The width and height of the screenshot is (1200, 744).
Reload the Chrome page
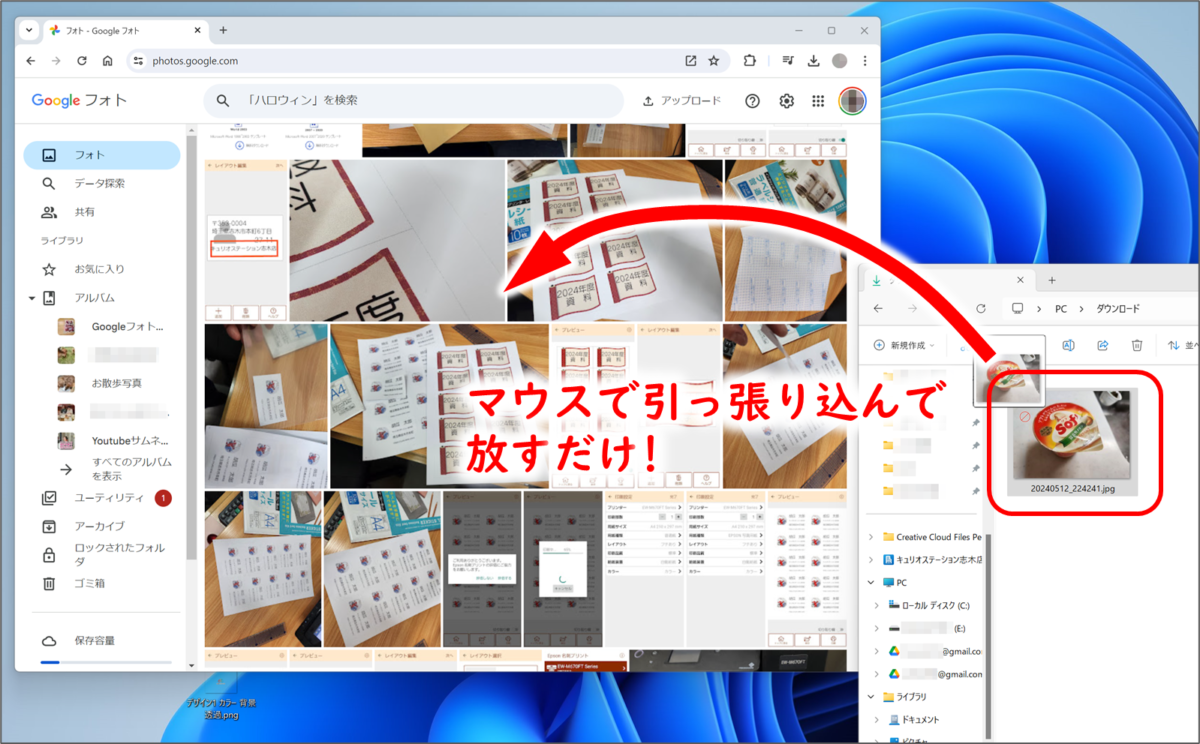[x=82, y=61]
